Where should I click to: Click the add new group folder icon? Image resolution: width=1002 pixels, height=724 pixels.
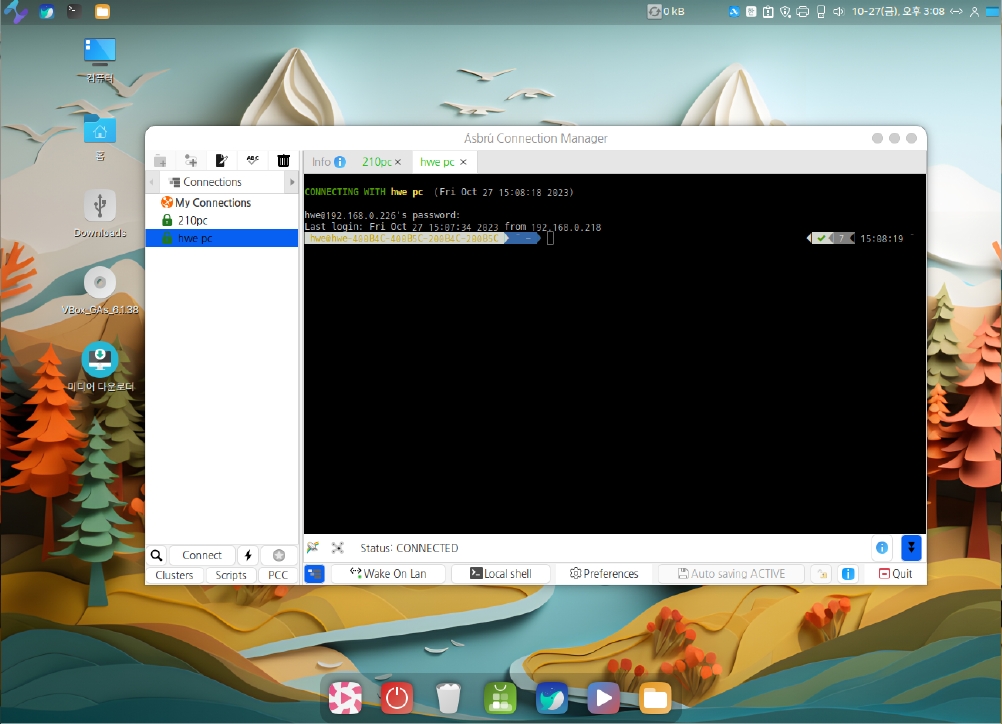(160, 160)
